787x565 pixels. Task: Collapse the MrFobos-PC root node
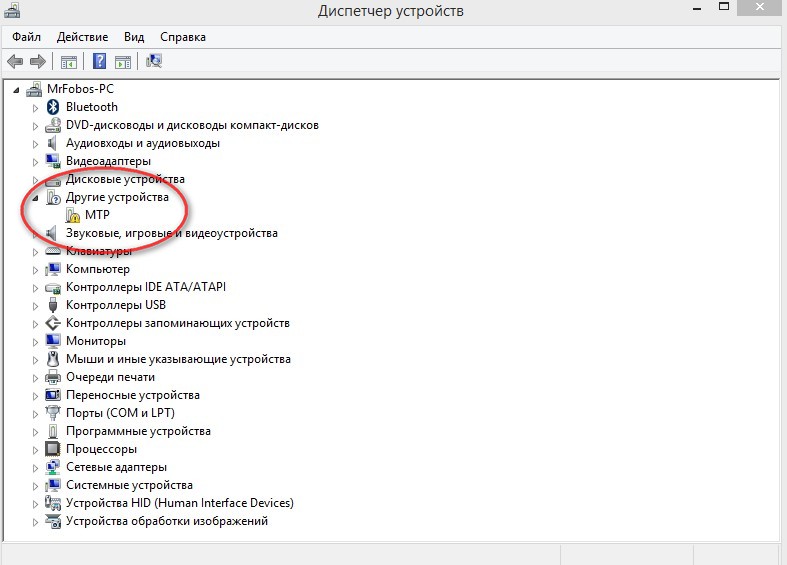point(16,90)
